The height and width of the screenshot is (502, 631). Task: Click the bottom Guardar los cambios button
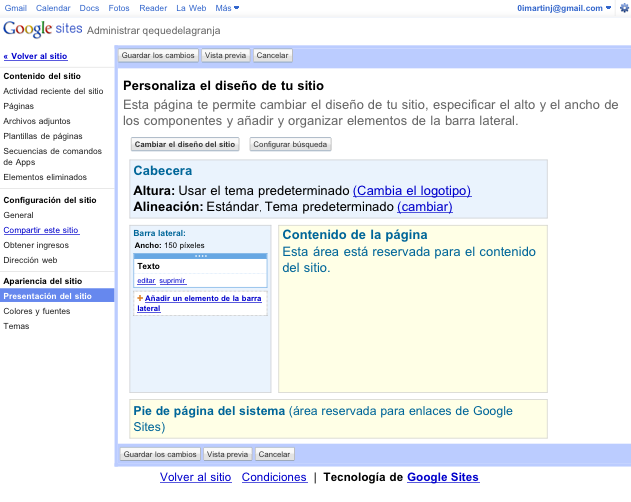(x=160, y=454)
